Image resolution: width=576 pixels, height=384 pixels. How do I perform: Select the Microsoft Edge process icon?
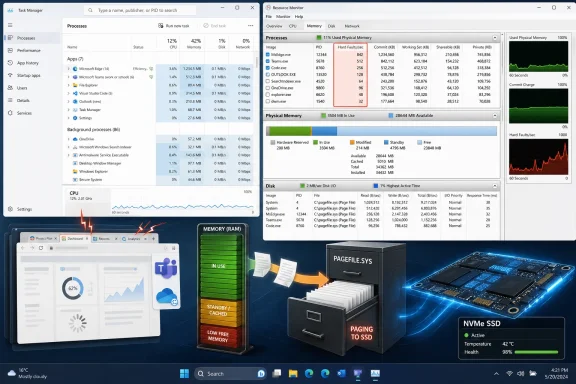[x=75, y=69]
